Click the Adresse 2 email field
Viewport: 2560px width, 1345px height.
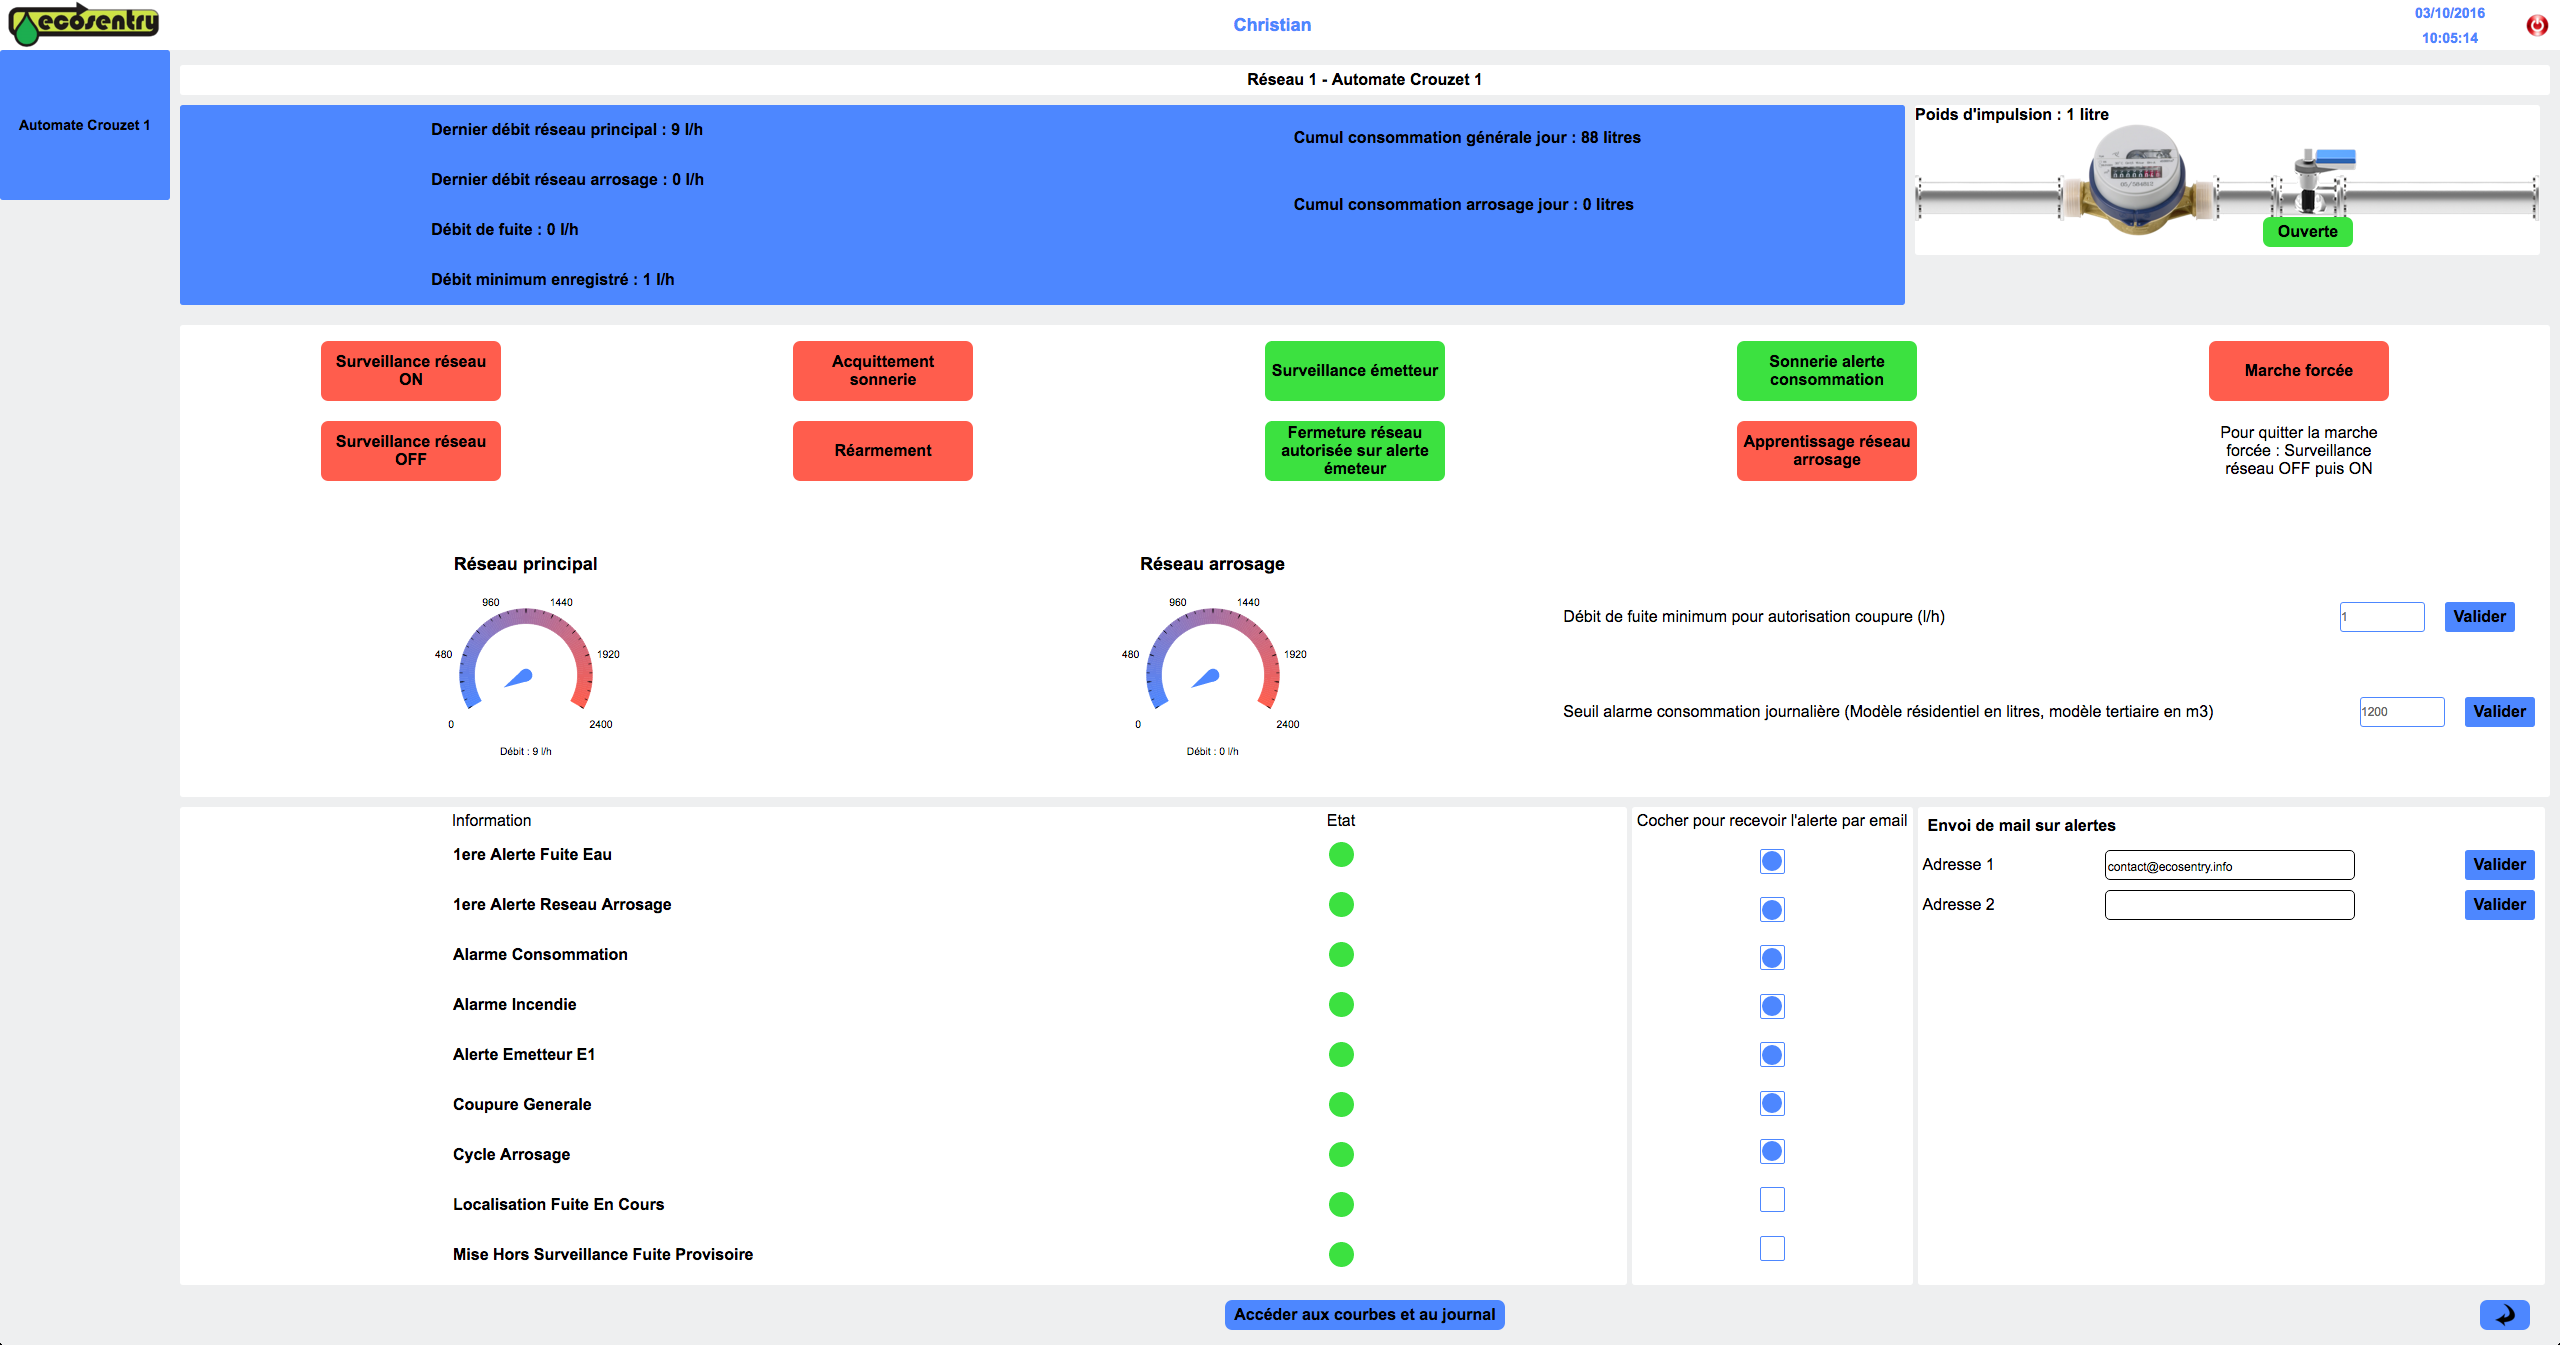(2229, 905)
